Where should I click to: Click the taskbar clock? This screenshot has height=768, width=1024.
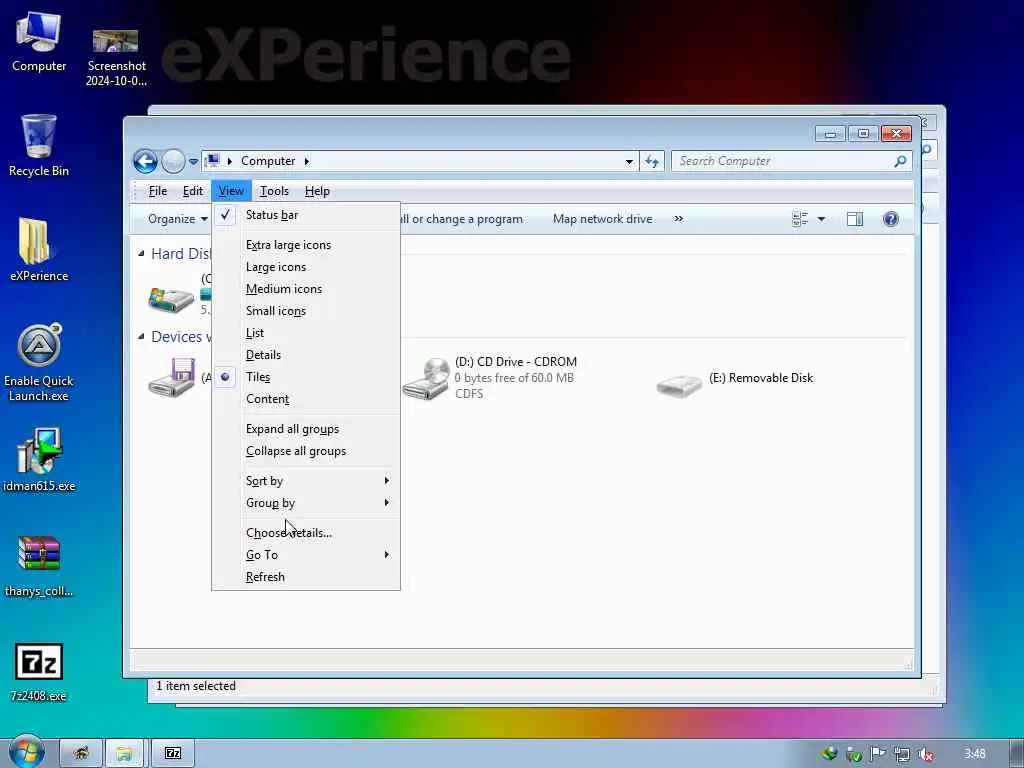tap(975, 754)
